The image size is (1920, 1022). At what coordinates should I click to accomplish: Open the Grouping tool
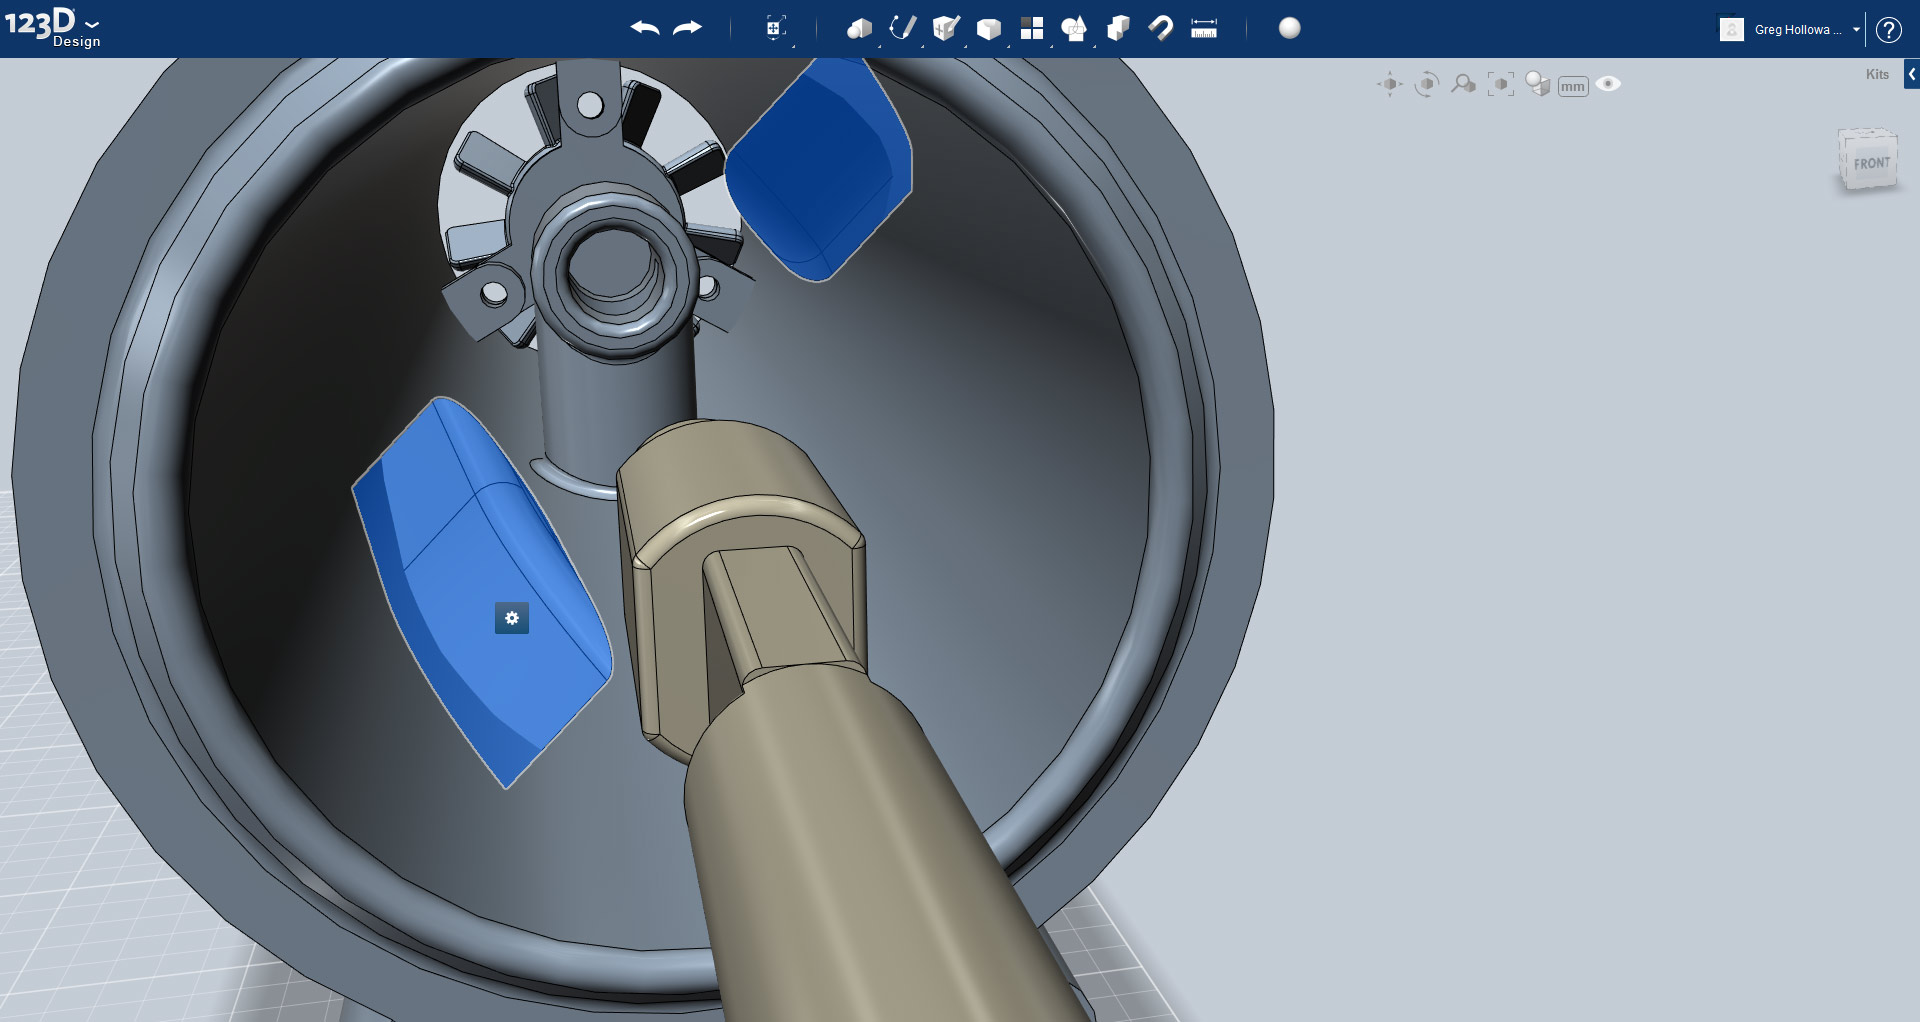pos(1074,28)
